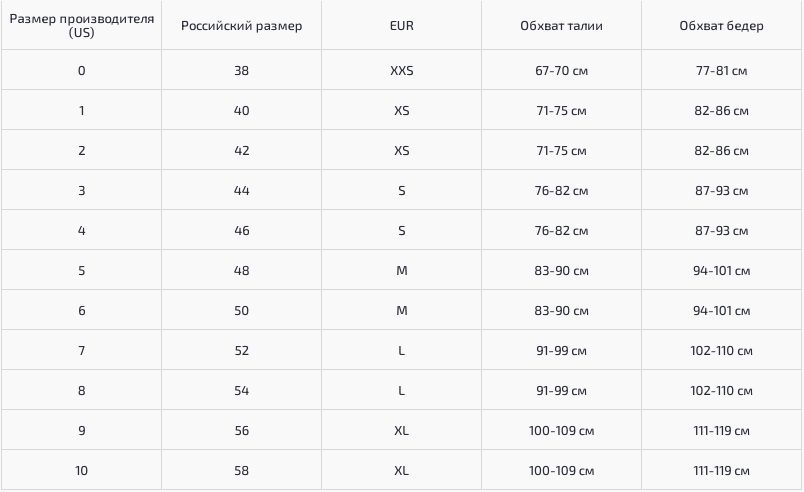Click US size 7 cell
804x492 pixels.
[82, 350]
